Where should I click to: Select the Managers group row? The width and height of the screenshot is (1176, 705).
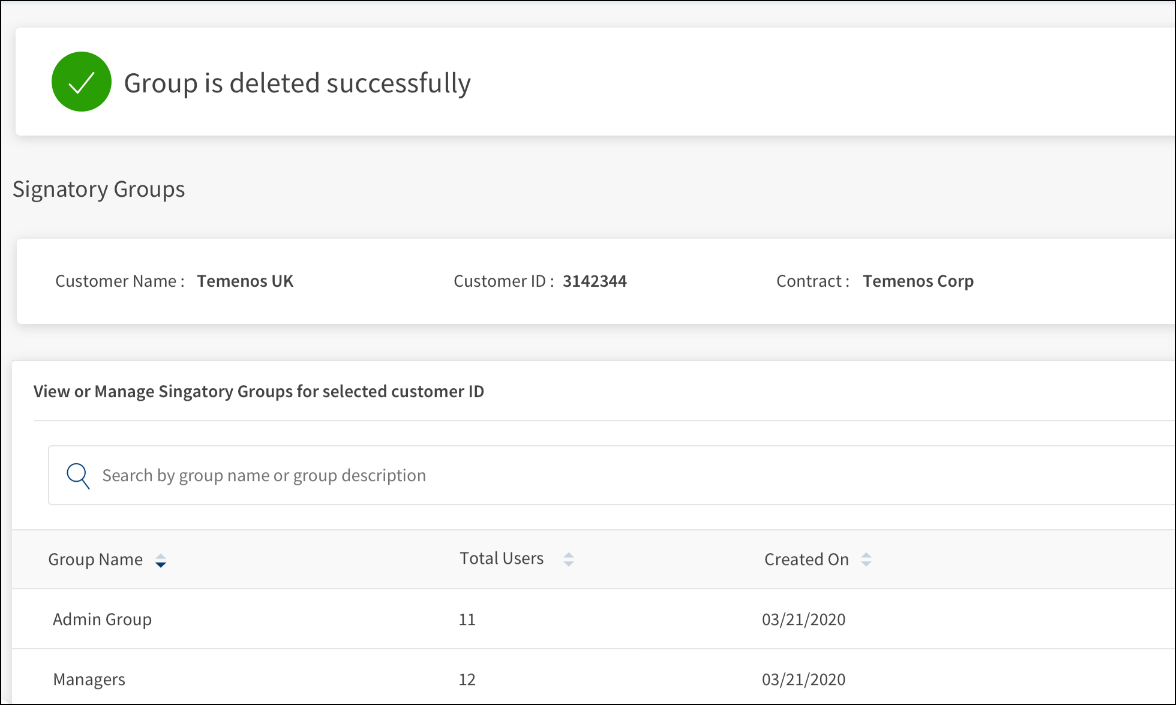pos(89,679)
